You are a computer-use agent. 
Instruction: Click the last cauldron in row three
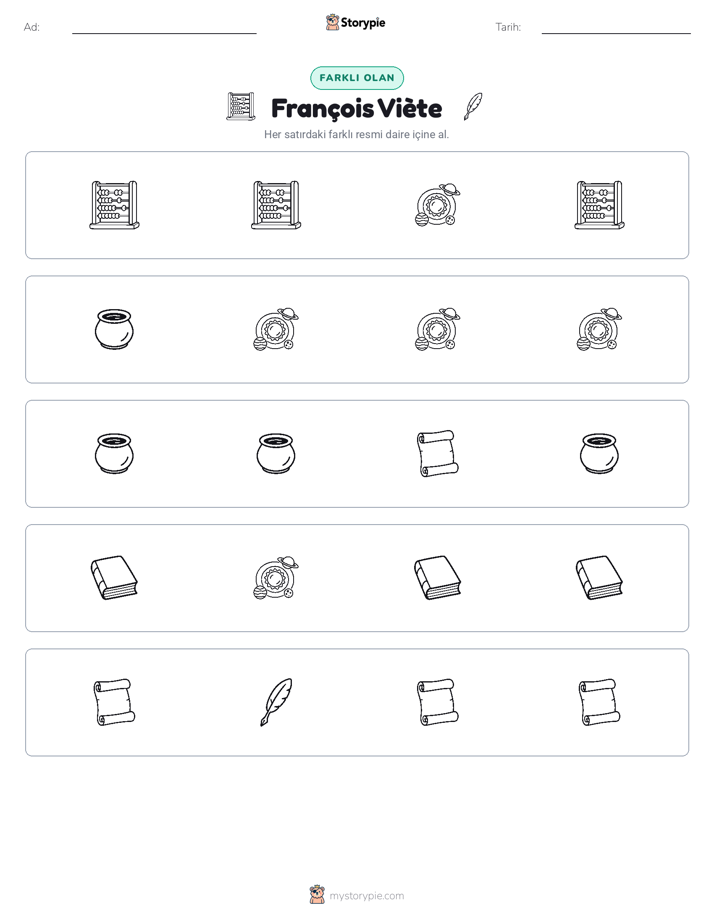[600, 454]
